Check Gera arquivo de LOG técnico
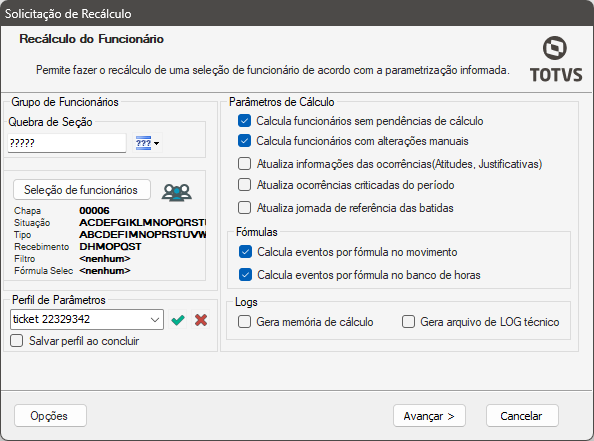The image size is (594, 441). 408,322
